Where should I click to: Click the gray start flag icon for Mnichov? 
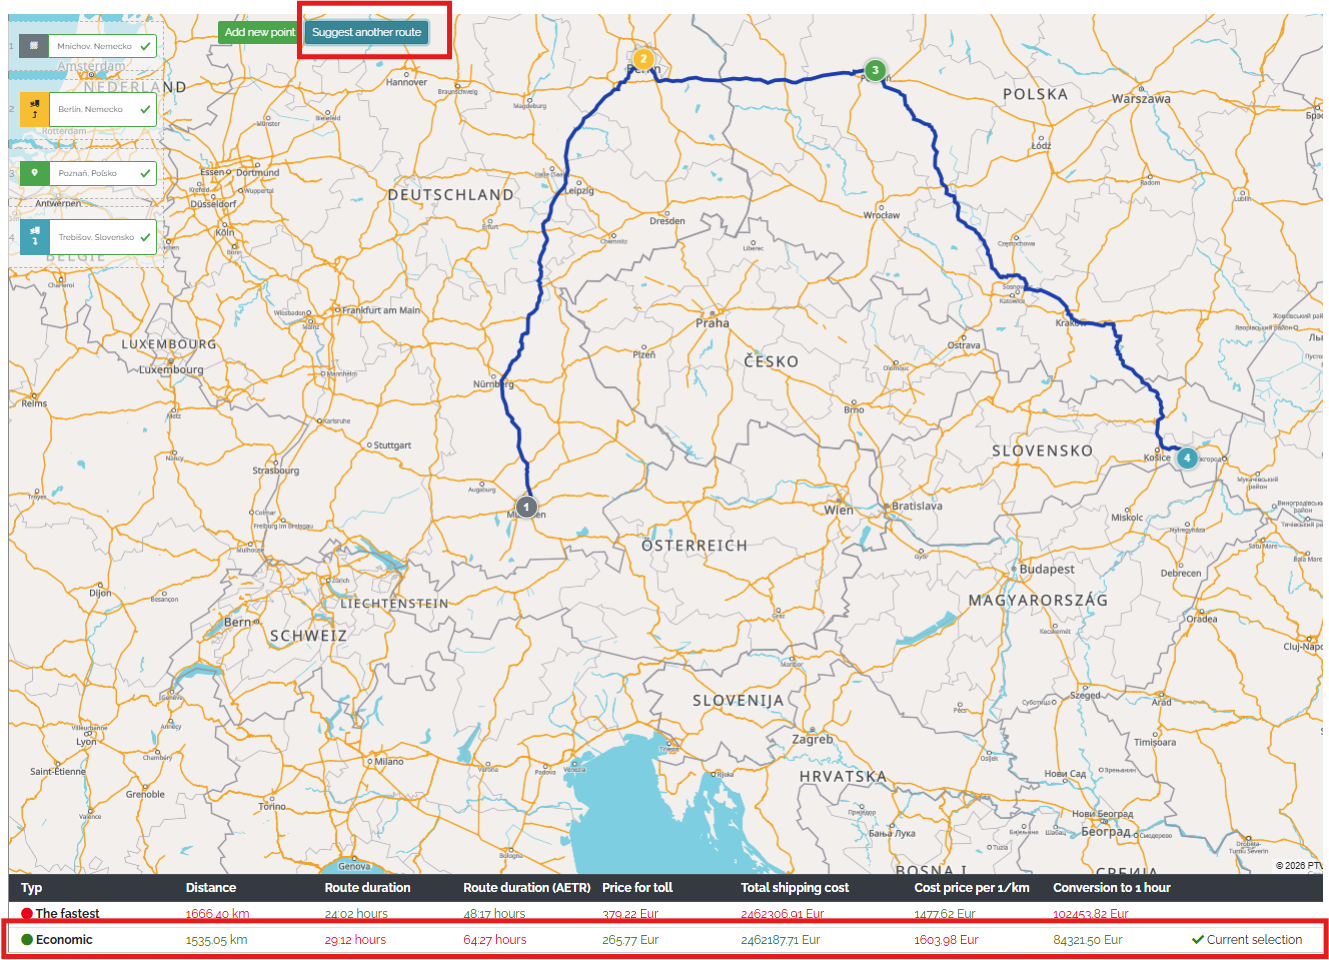coord(34,46)
